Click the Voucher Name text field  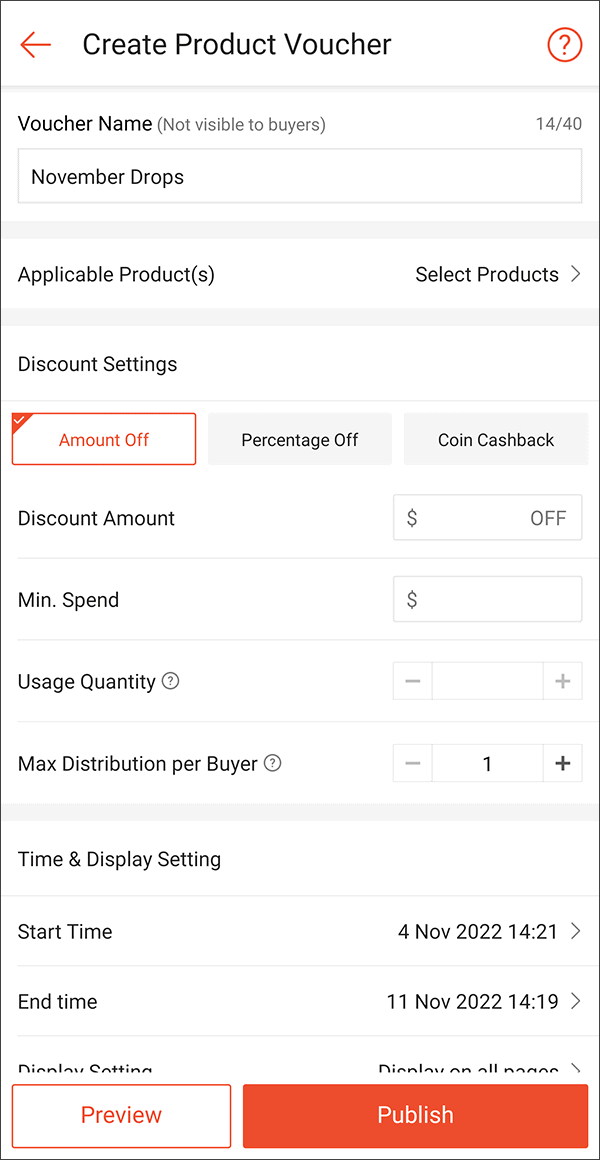pos(300,177)
